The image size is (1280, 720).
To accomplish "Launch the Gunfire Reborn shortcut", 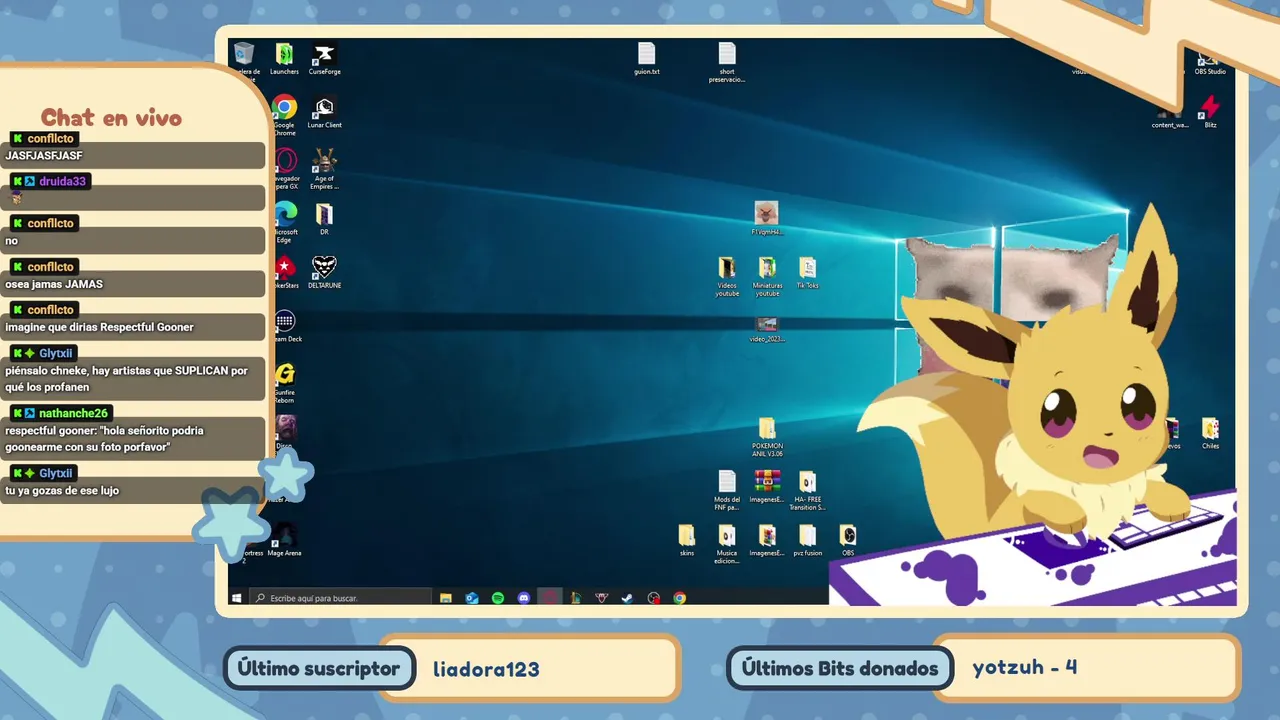I will coord(285,383).
